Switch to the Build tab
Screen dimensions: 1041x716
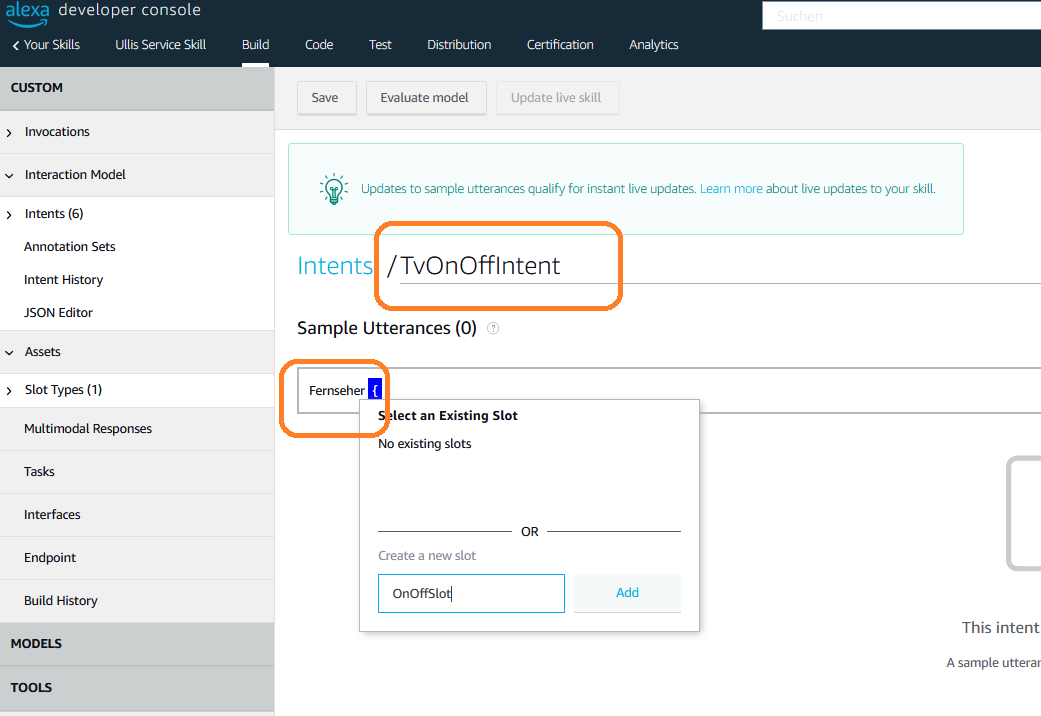256,45
